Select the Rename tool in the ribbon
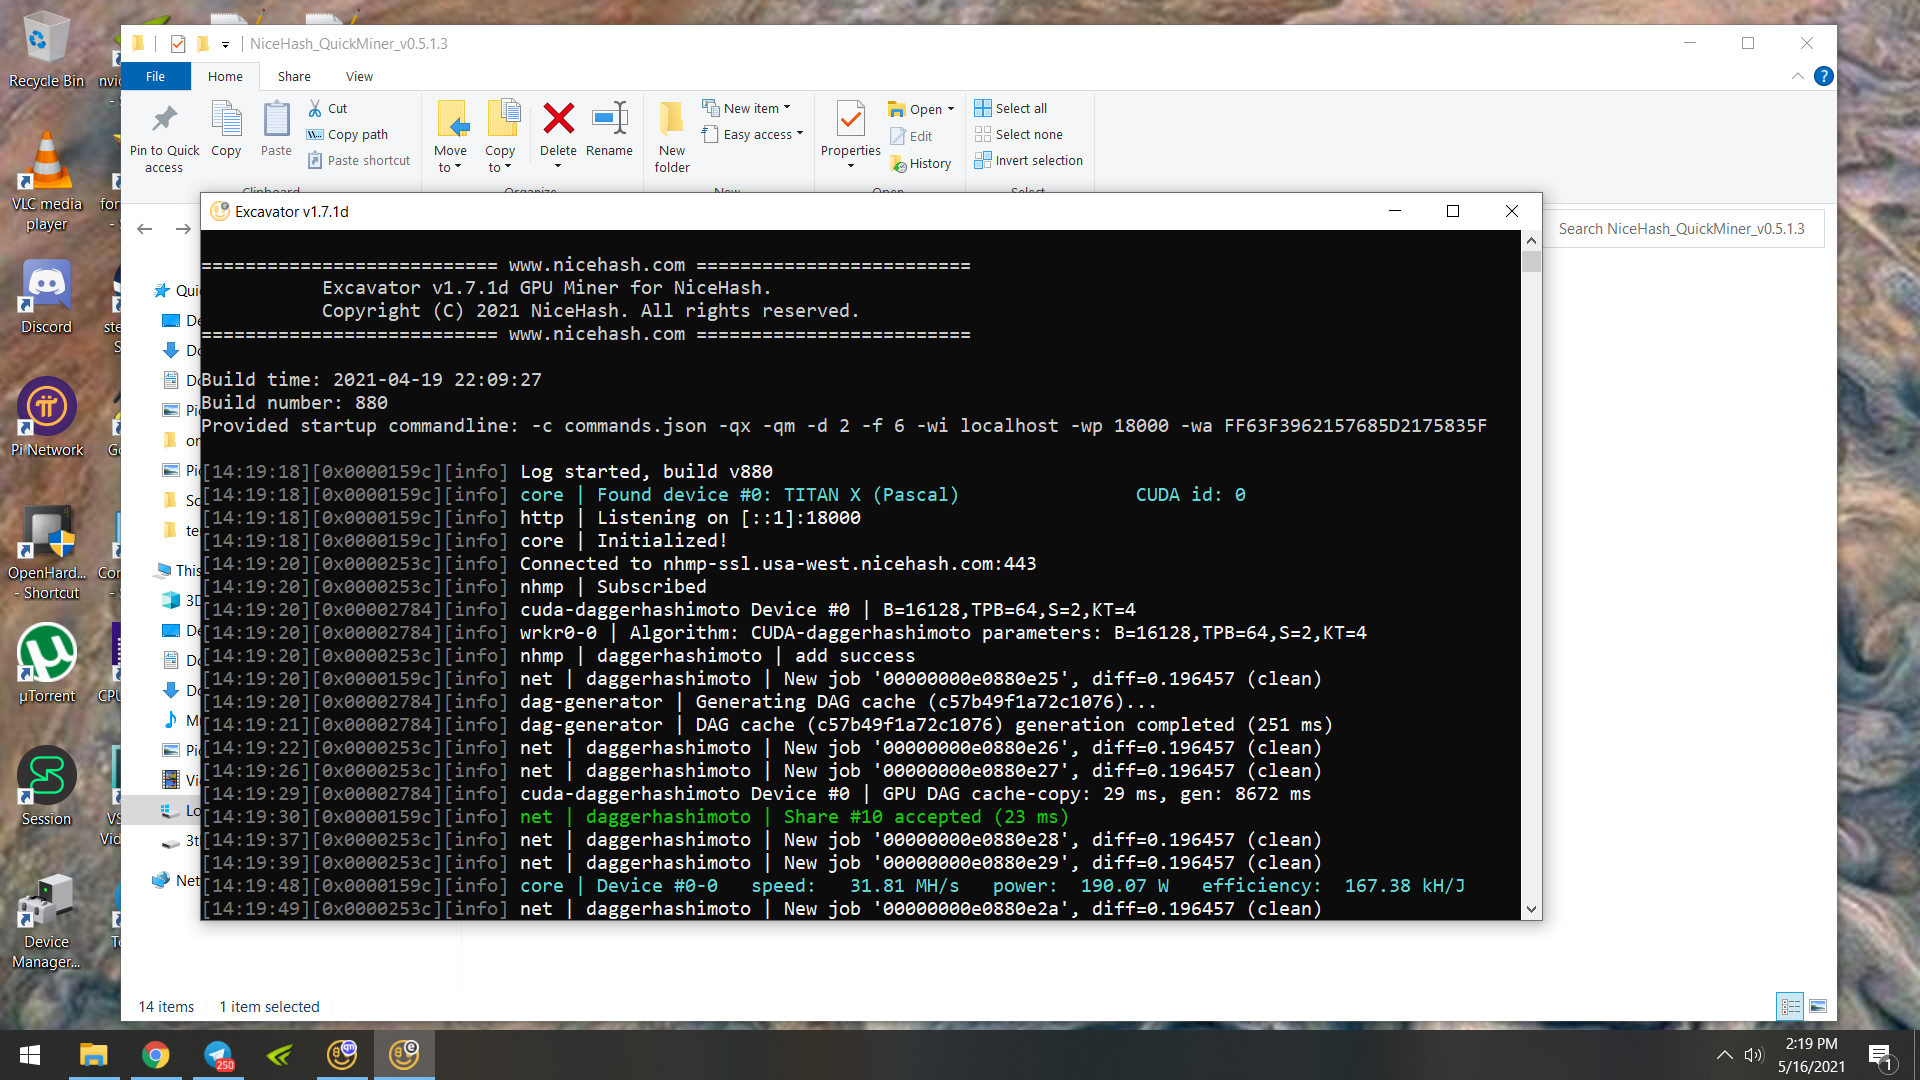The width and height of the screenshot is (1920, 1080). click(610, 135)
